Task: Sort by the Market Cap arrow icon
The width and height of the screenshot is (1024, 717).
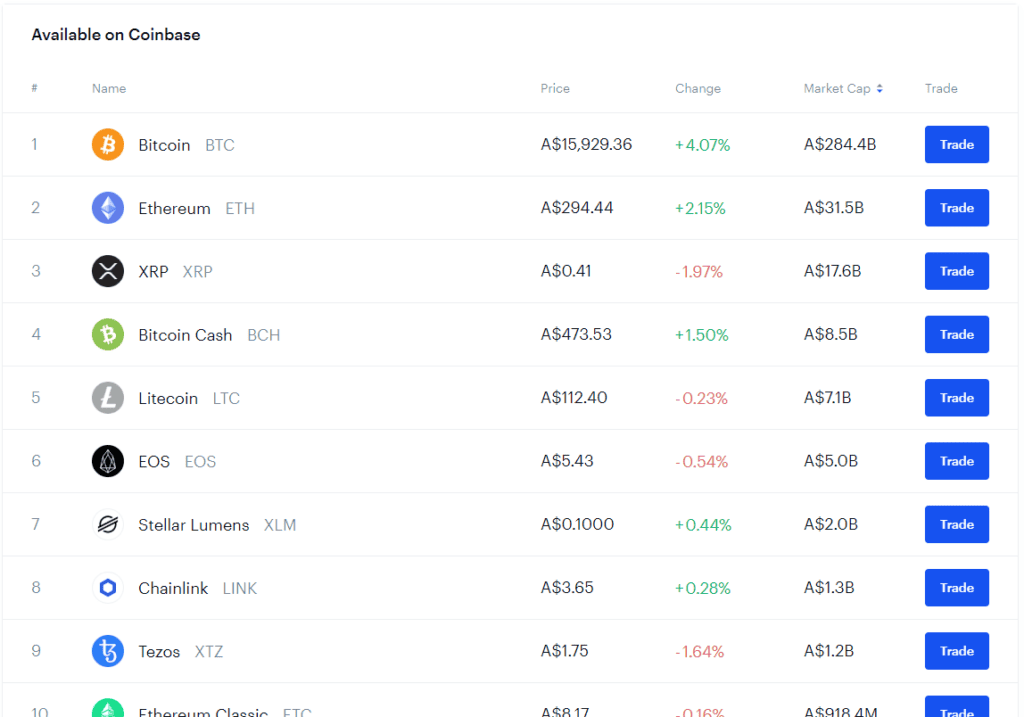Action: tap(880, 88)
